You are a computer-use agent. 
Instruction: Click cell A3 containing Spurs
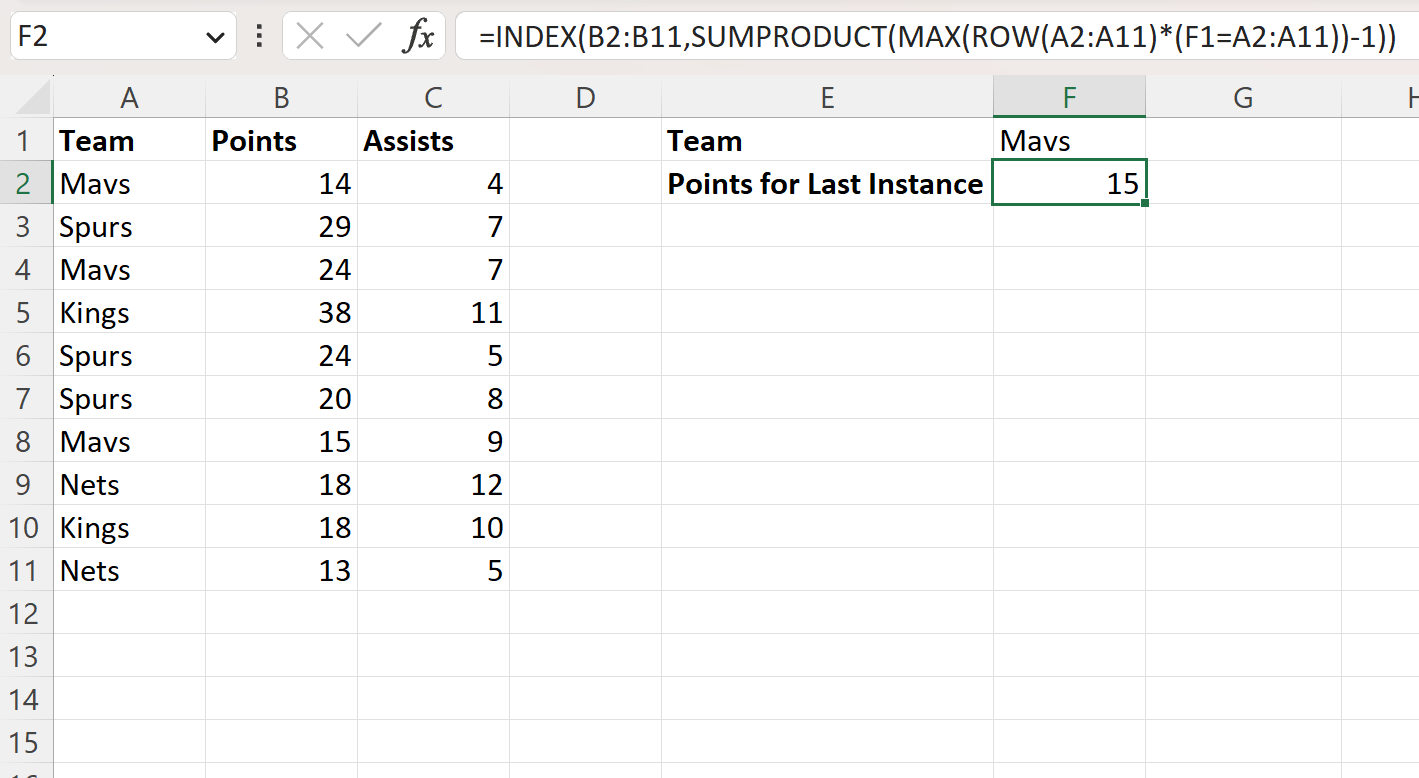click(129, 226)
